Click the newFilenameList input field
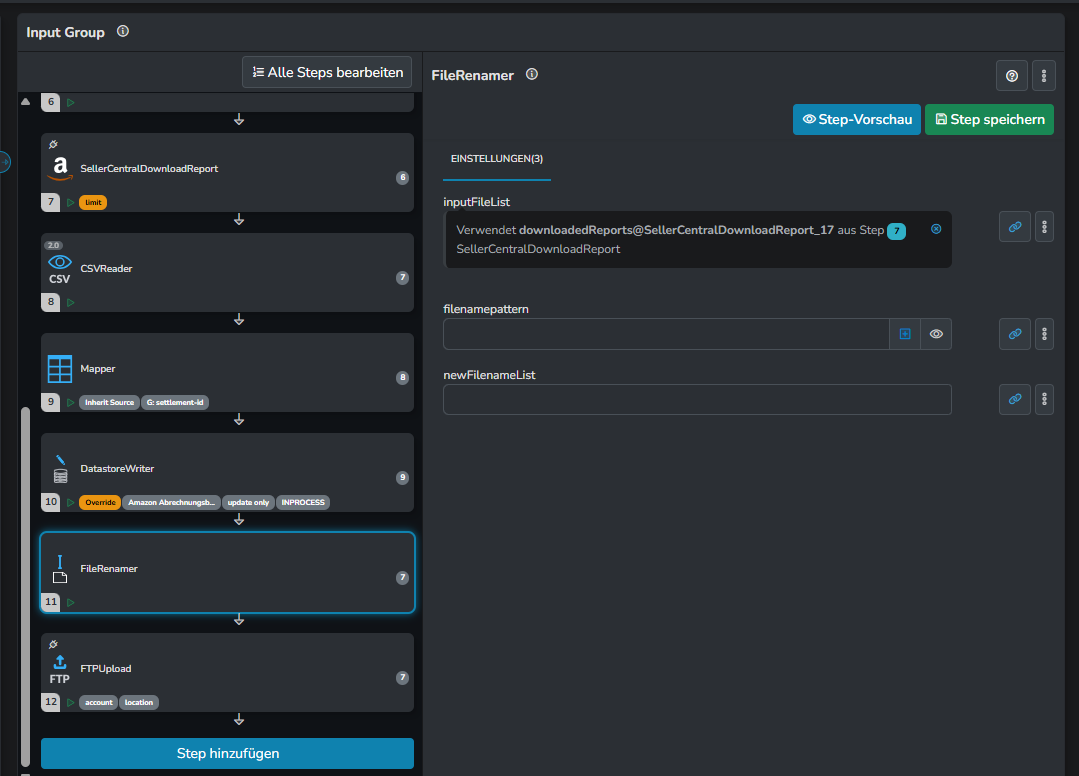 pos(697,400)
